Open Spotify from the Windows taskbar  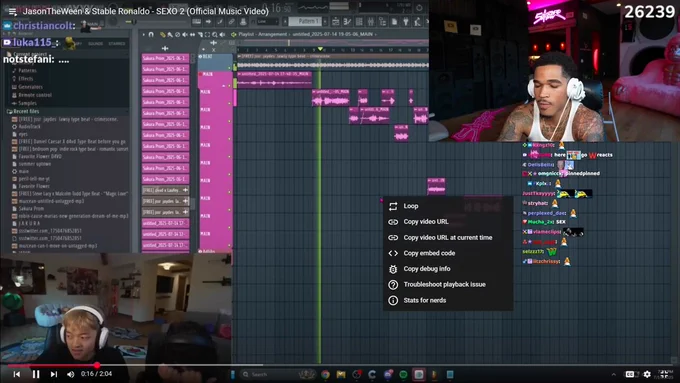point(403,374)
